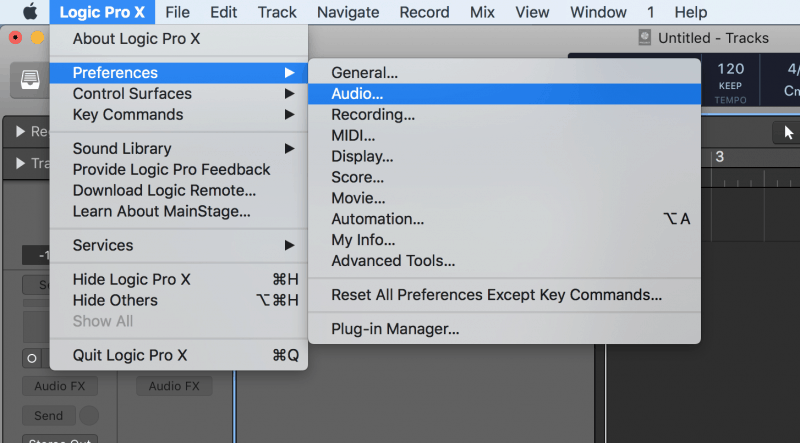Choose Hide Others
The width and height of the screenshot is (800, 443).
(x=179, y=300)
